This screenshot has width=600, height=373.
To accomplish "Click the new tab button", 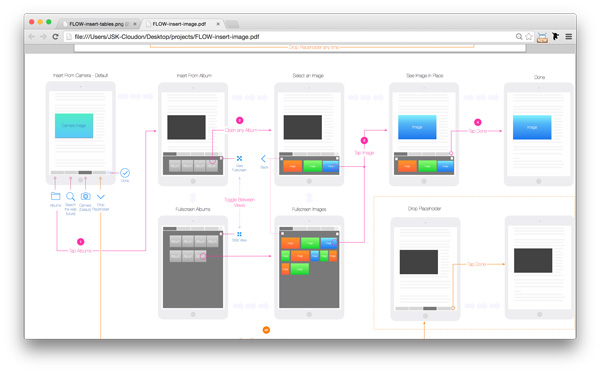I will tap(232, 24).
